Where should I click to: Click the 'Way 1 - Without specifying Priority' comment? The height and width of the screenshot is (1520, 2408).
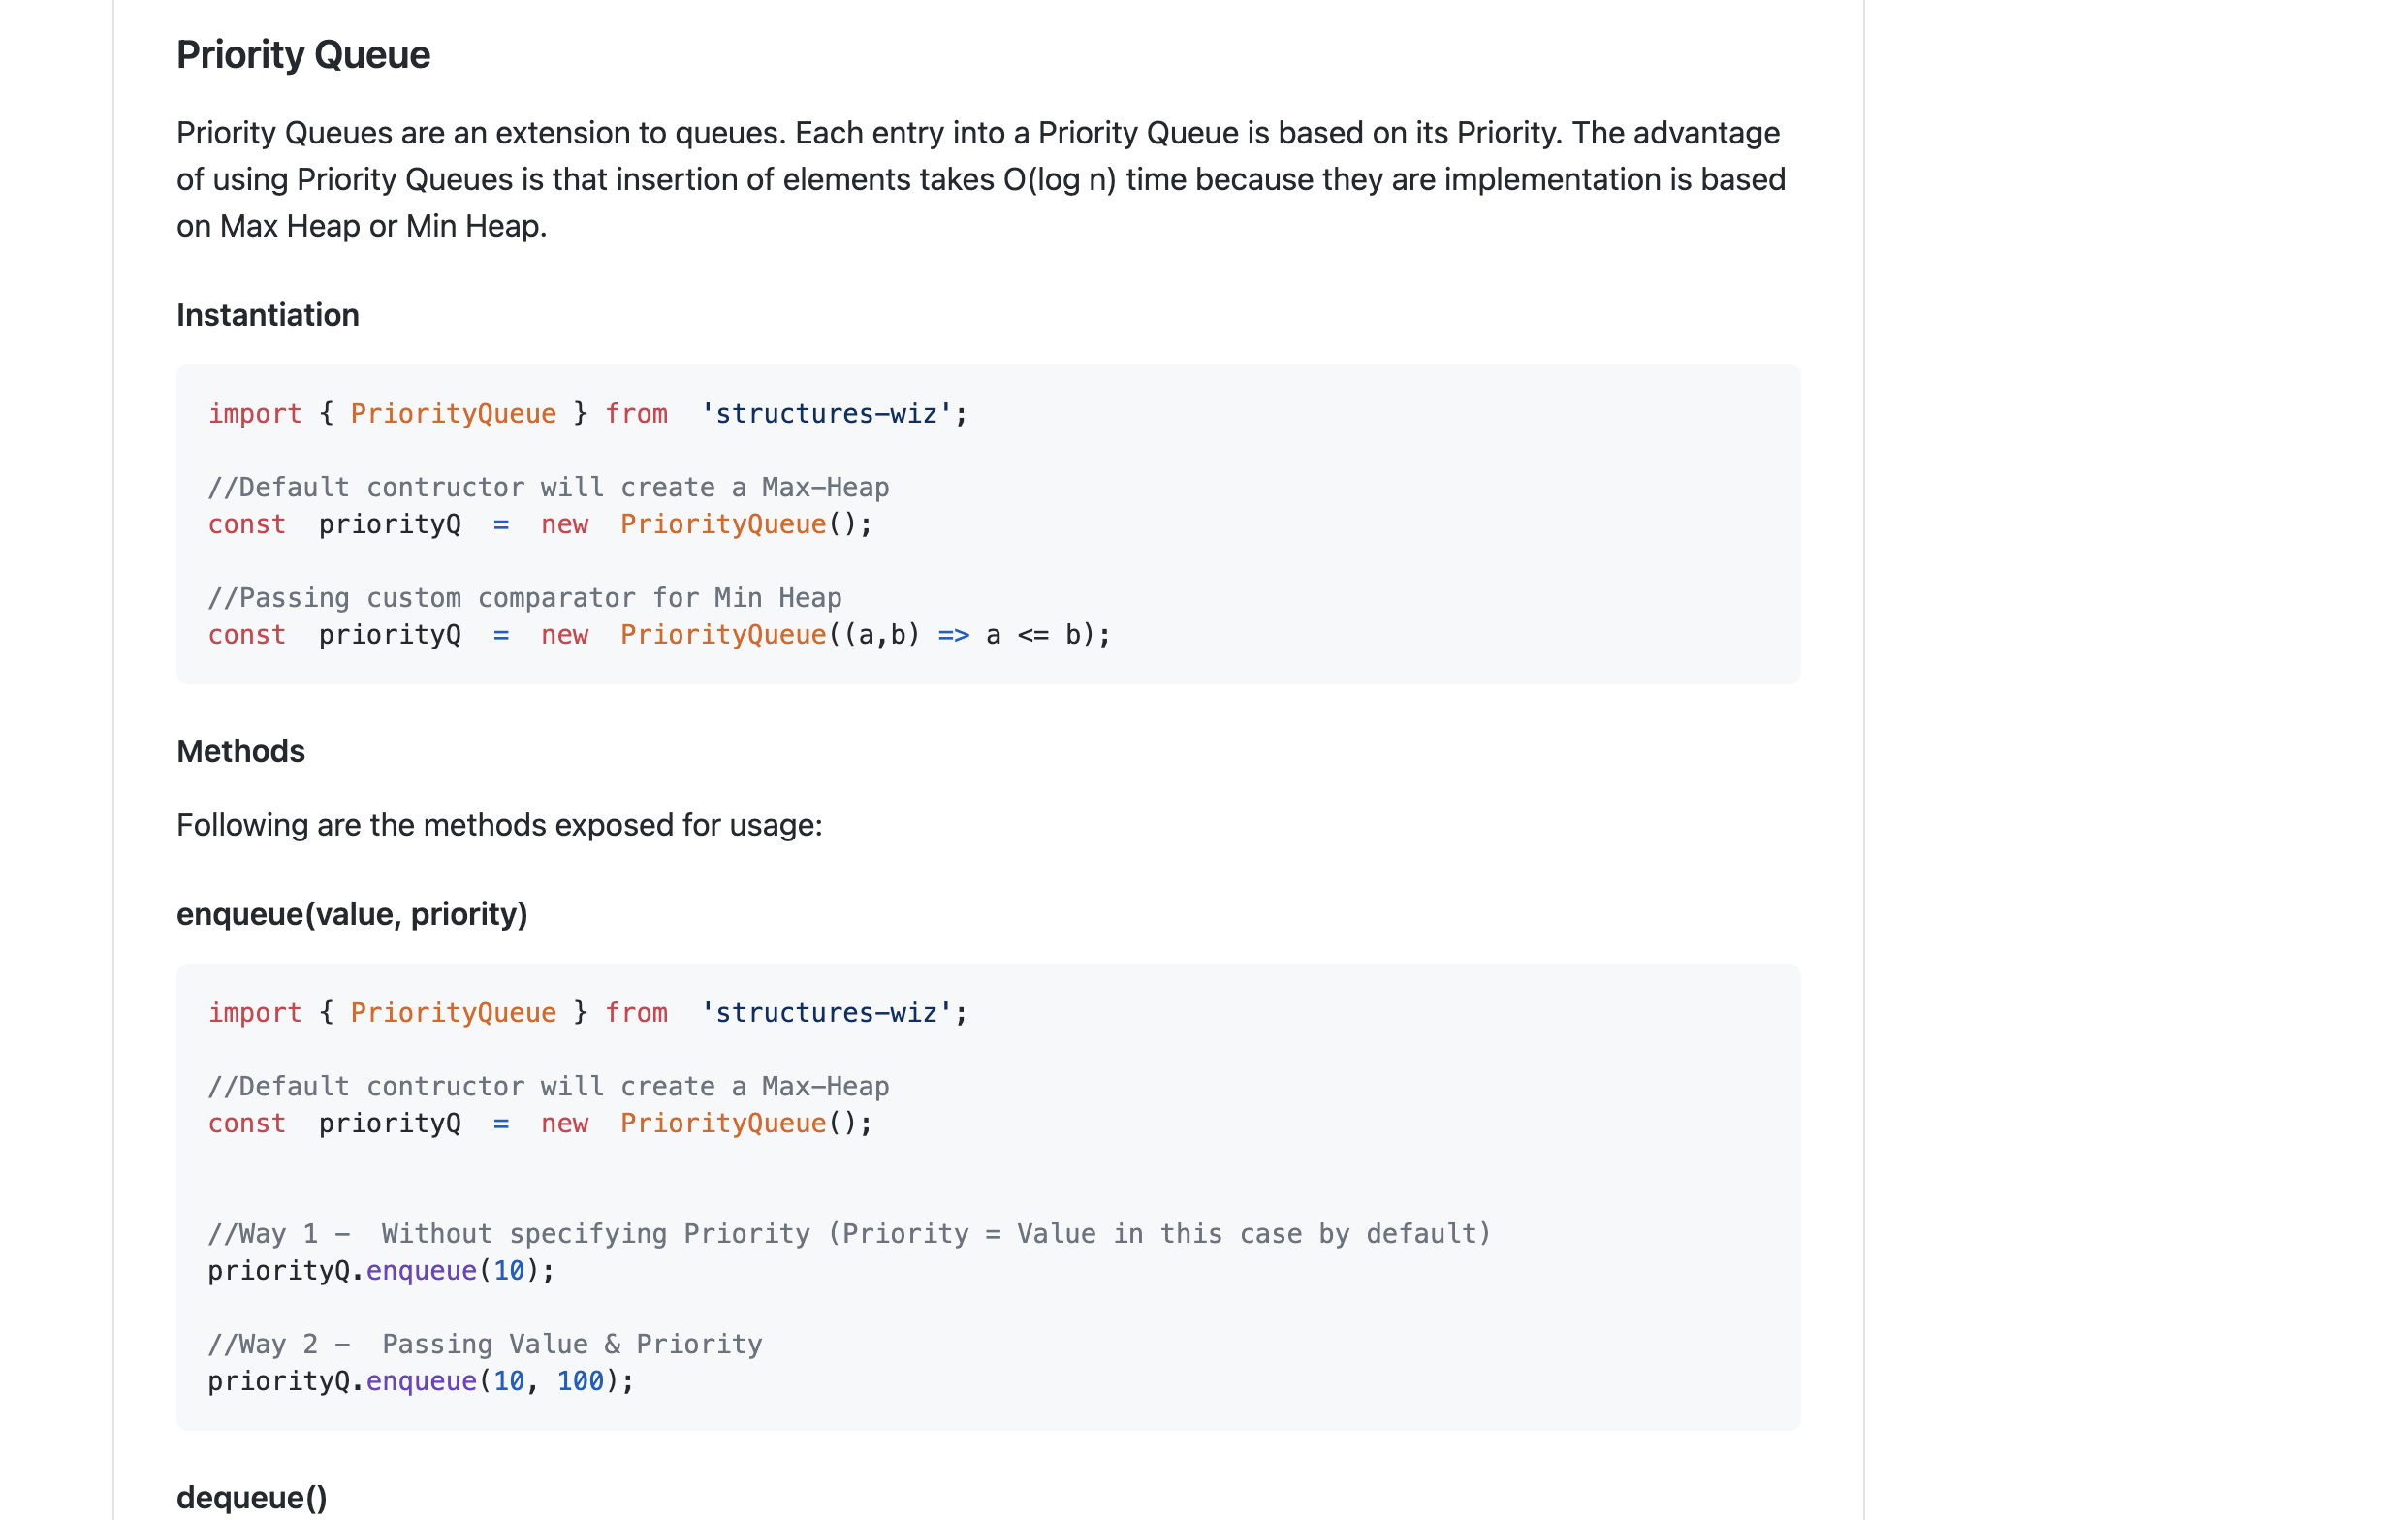click(x=849, y=1234)
